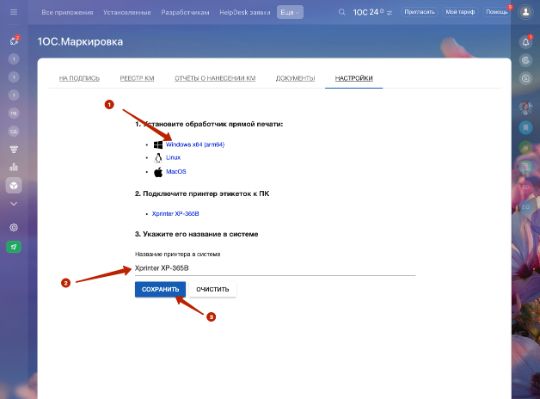Click the blue "СОХРАНИТЬ" button
This screenshot has width=540, height=399.
[x=160, y=289]
